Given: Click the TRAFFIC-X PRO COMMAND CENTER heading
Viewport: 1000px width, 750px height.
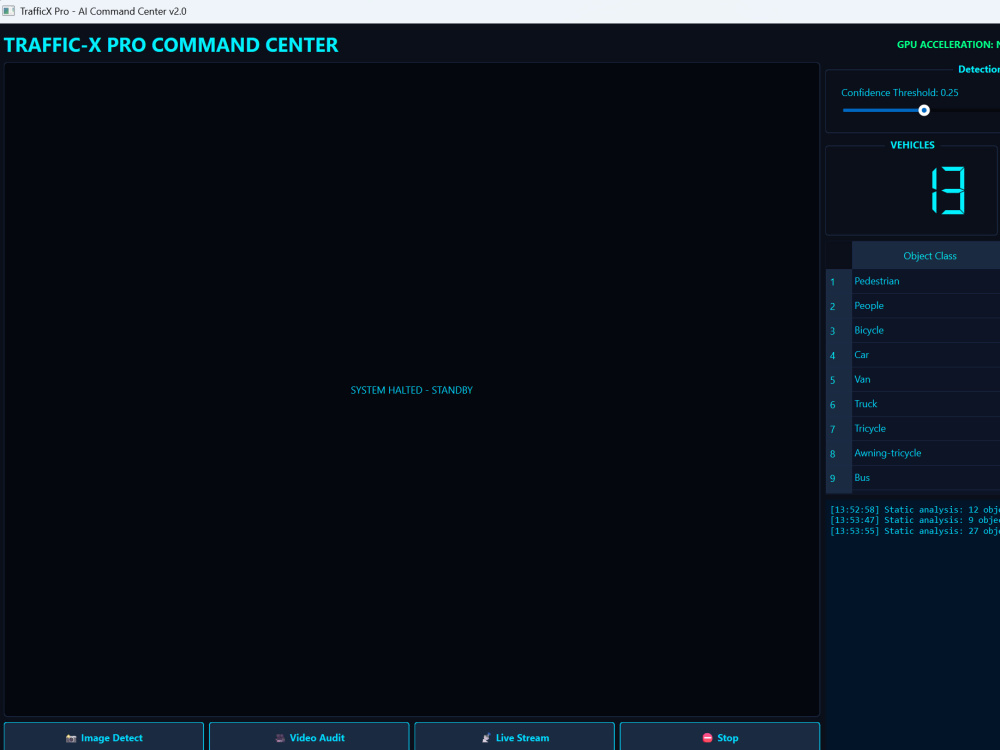Looking at the screenshot, I should [171, 45].
